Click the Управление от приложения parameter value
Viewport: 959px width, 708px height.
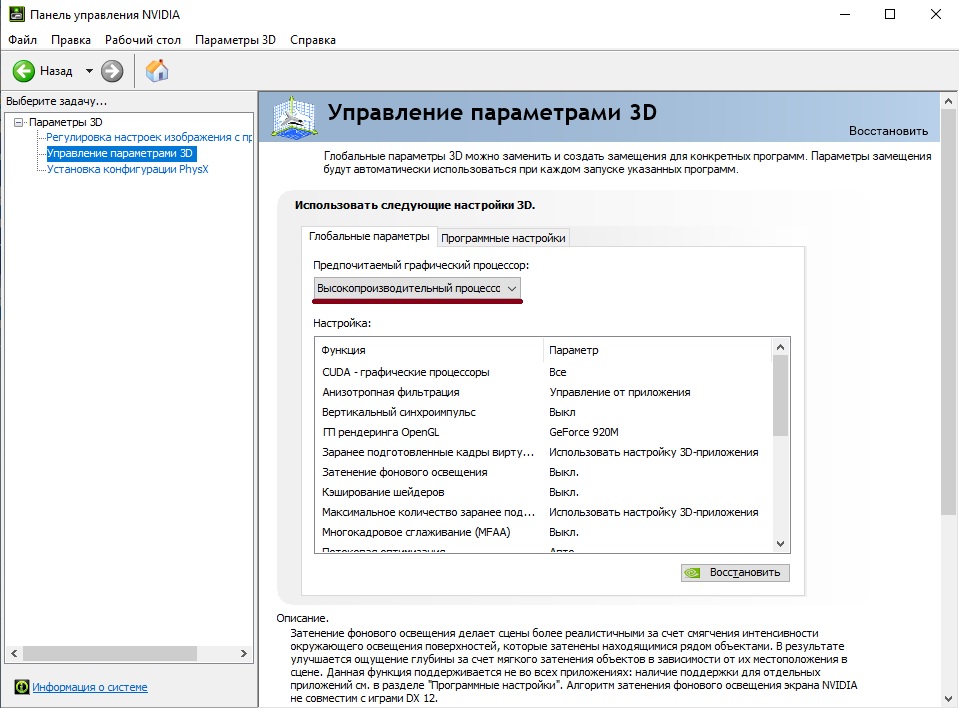coord(620,393)
